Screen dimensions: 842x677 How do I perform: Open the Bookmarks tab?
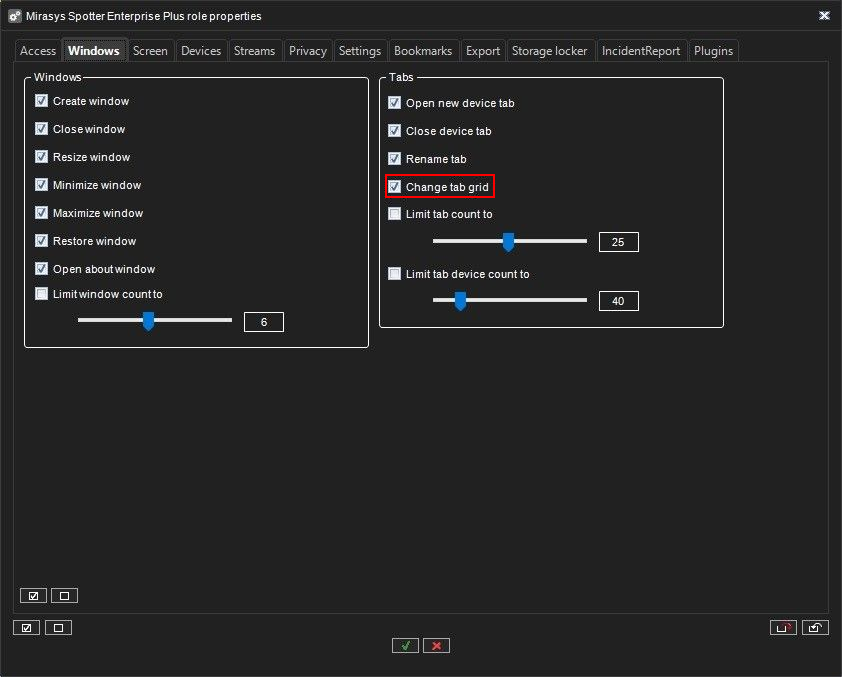[423, 51]
